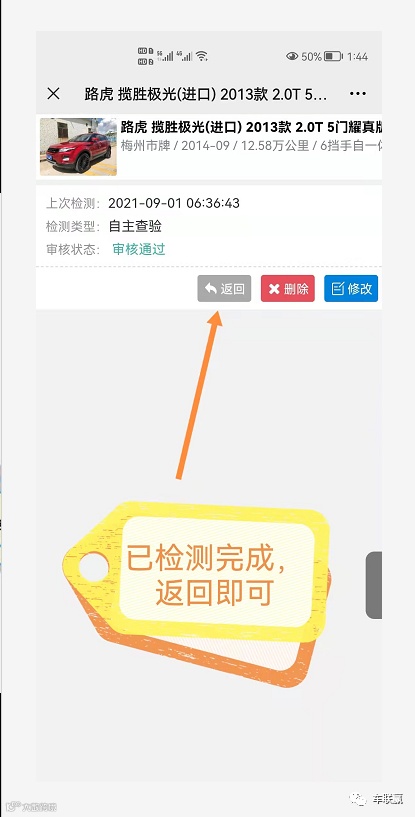
Task: Tap the HD signal indicator icon
Action: point(145,56)
